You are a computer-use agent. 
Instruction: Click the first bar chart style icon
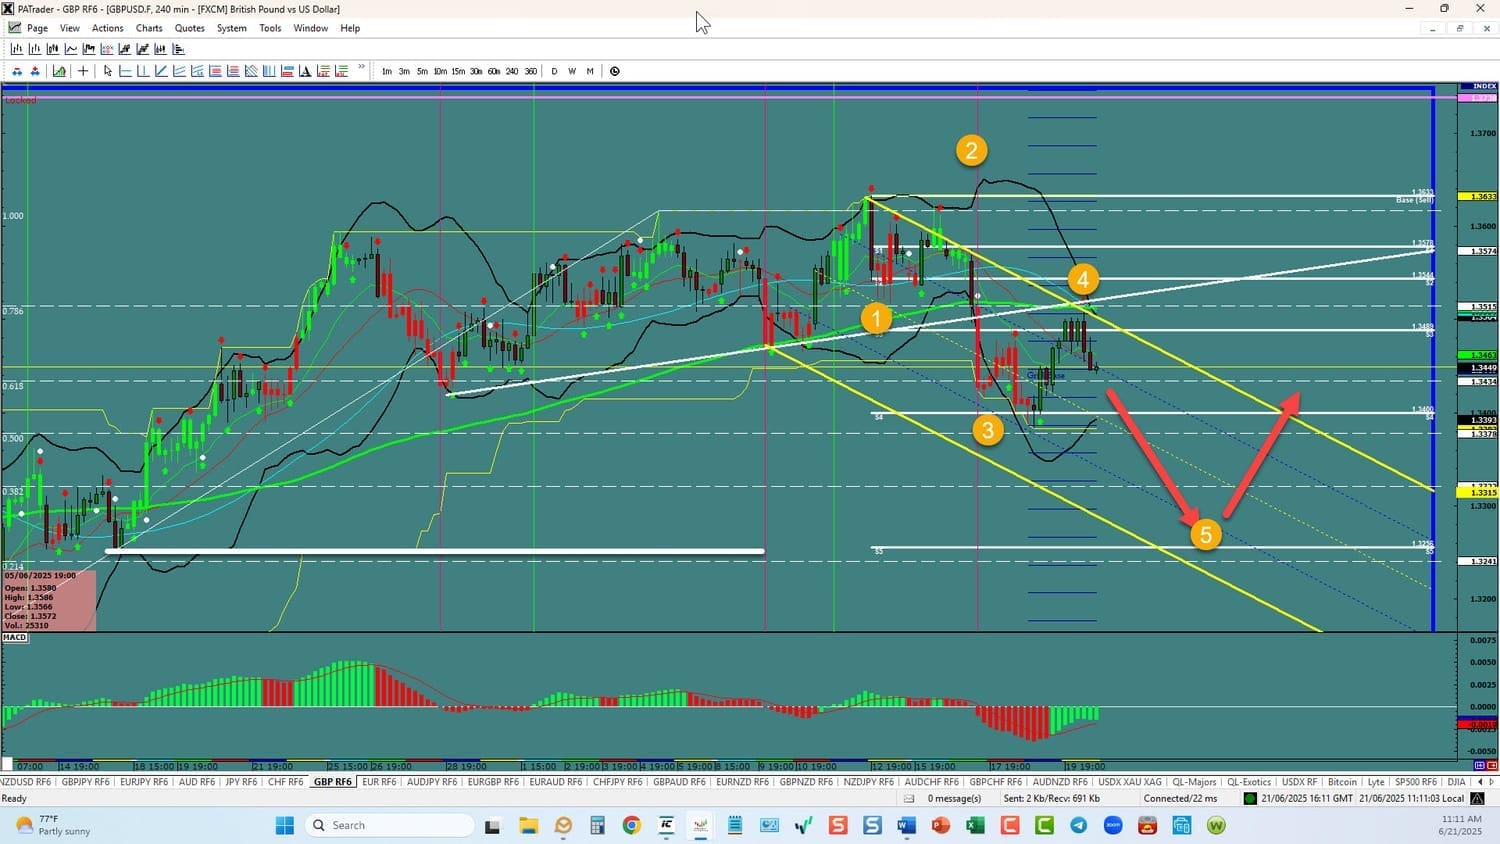point(17,48)
